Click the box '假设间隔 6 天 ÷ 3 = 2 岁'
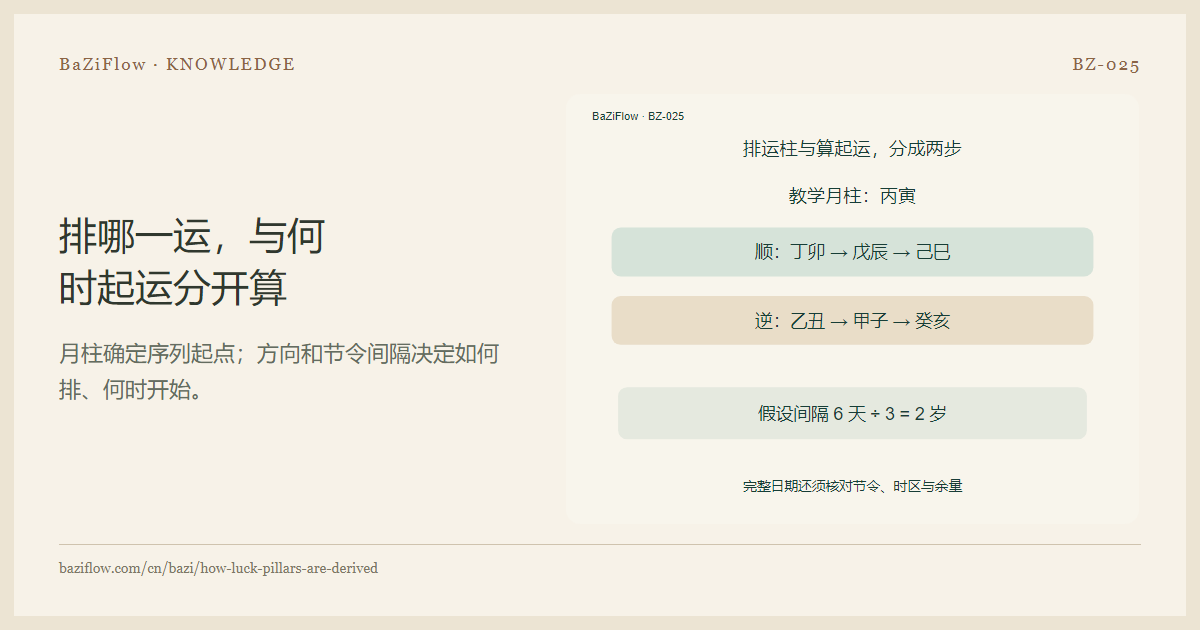The image size is (1200, 630). pyautogui.click(x=852, y=413)
